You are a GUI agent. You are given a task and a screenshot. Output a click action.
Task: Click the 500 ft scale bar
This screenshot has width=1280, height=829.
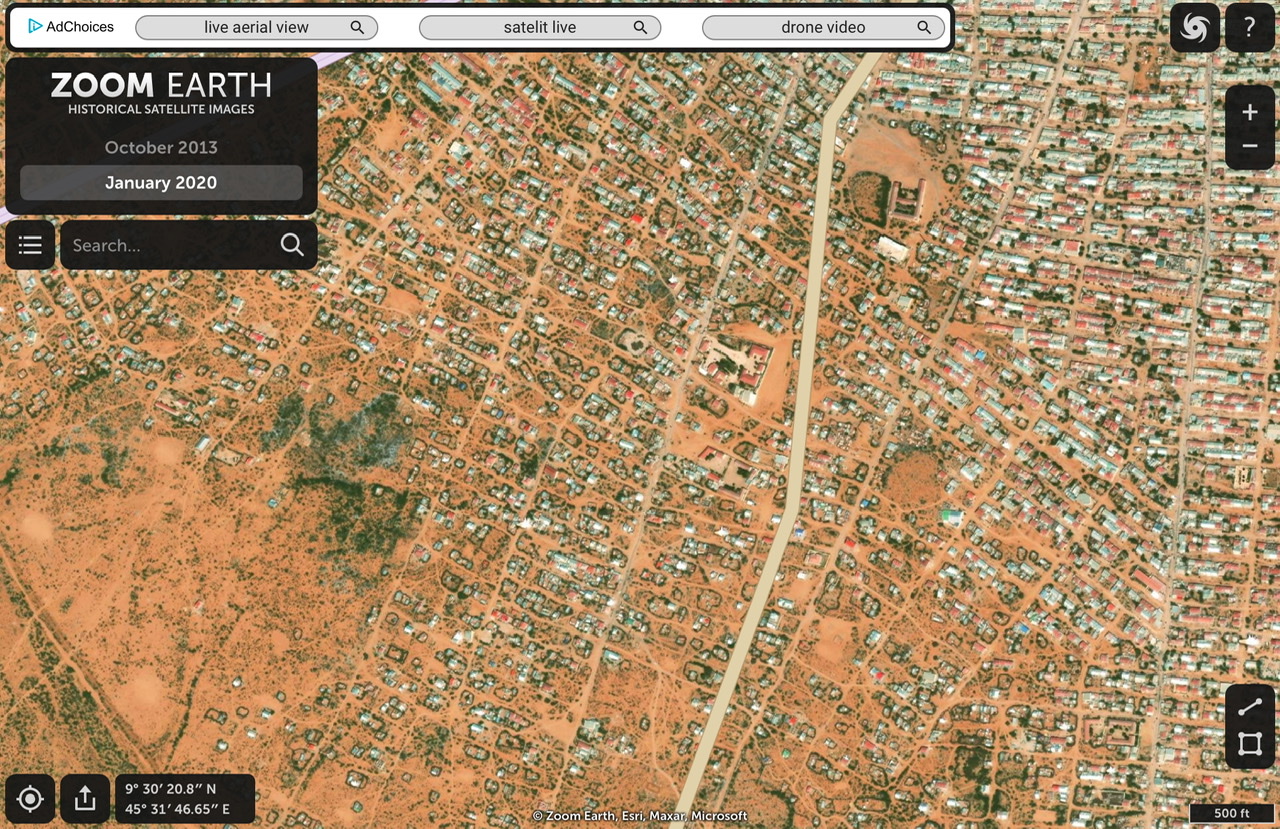click(1231, 813)
